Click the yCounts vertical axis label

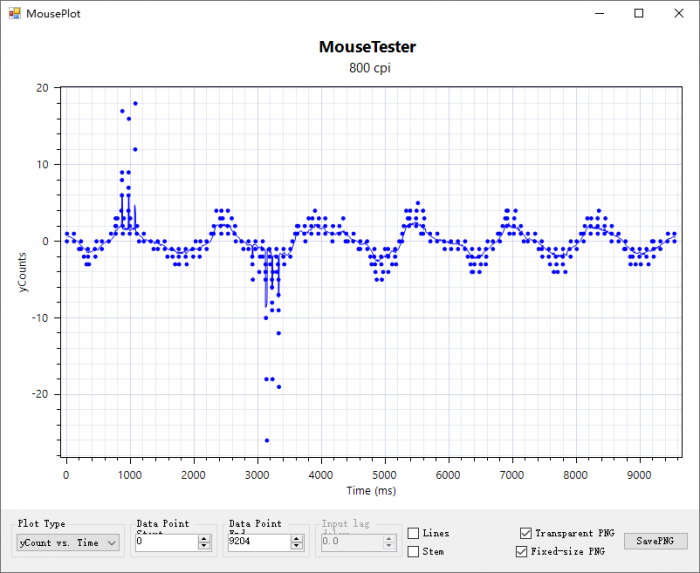[x=23, y=271]
